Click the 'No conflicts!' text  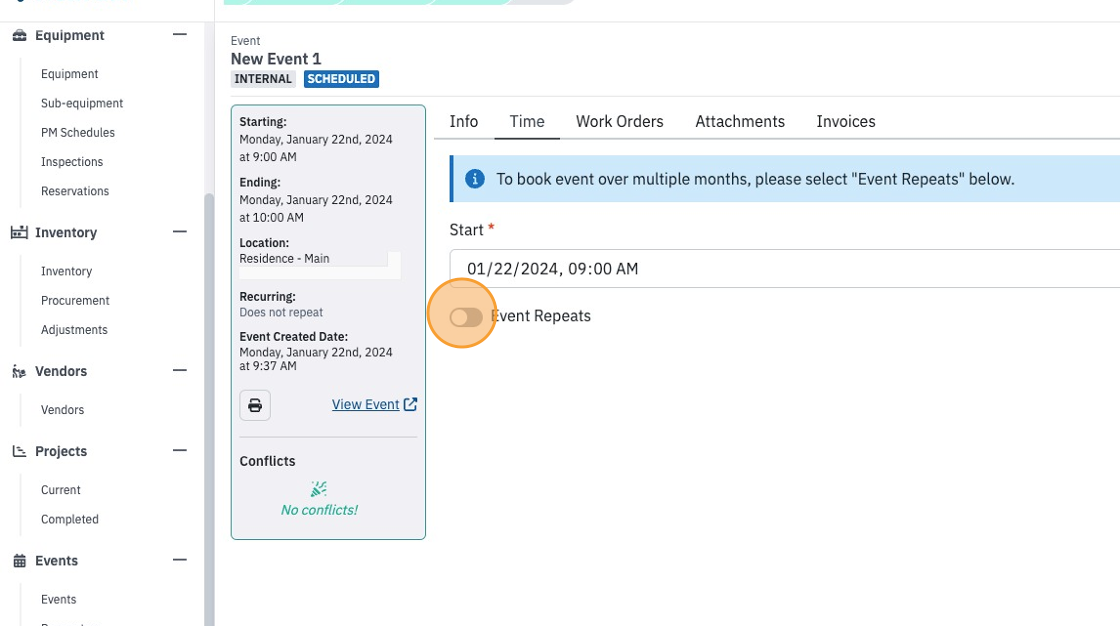[x=319, y=510]
